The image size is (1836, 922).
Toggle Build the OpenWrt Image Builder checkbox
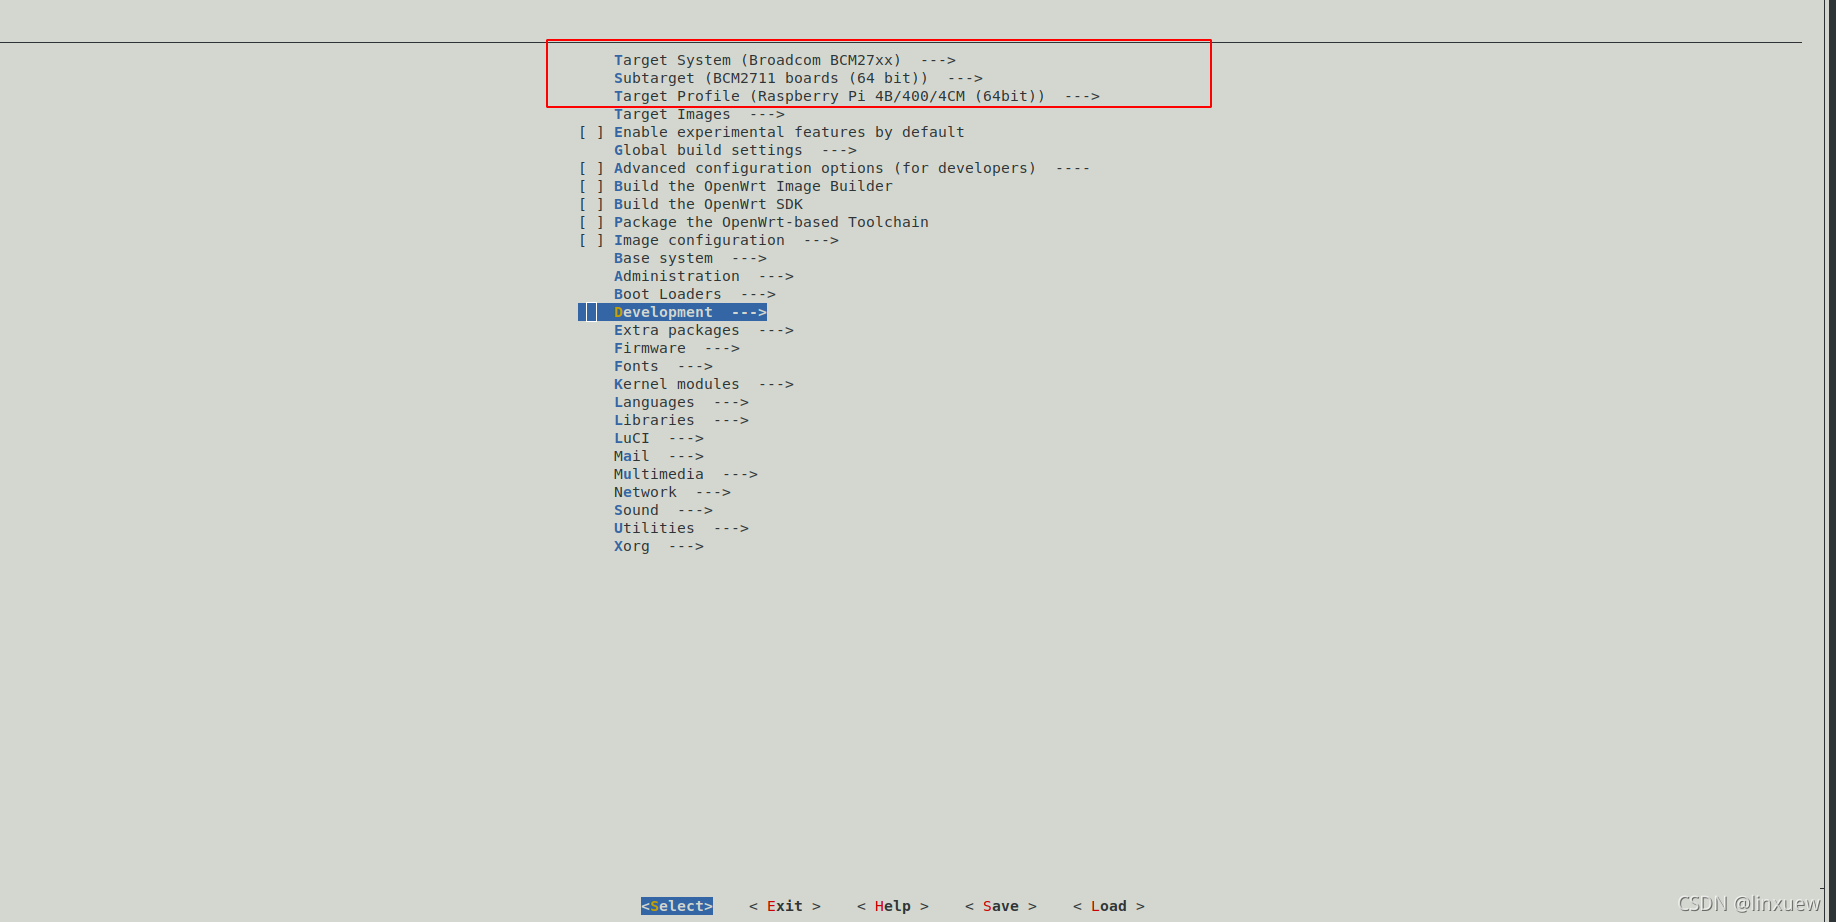tap(591, 186)
